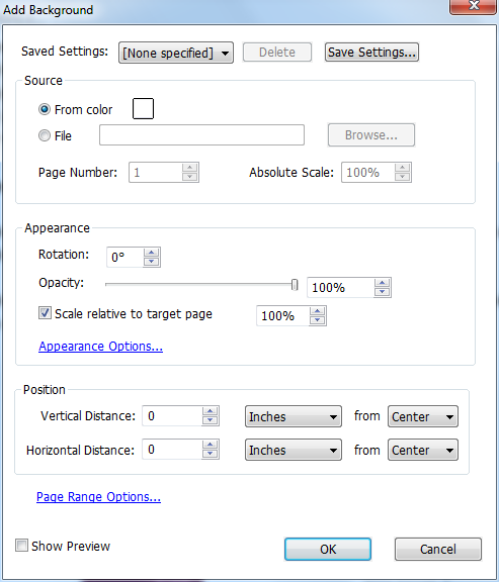Uncheck Scale relative to target page
The image size is (499, 582).
click(x=45, y=313)
